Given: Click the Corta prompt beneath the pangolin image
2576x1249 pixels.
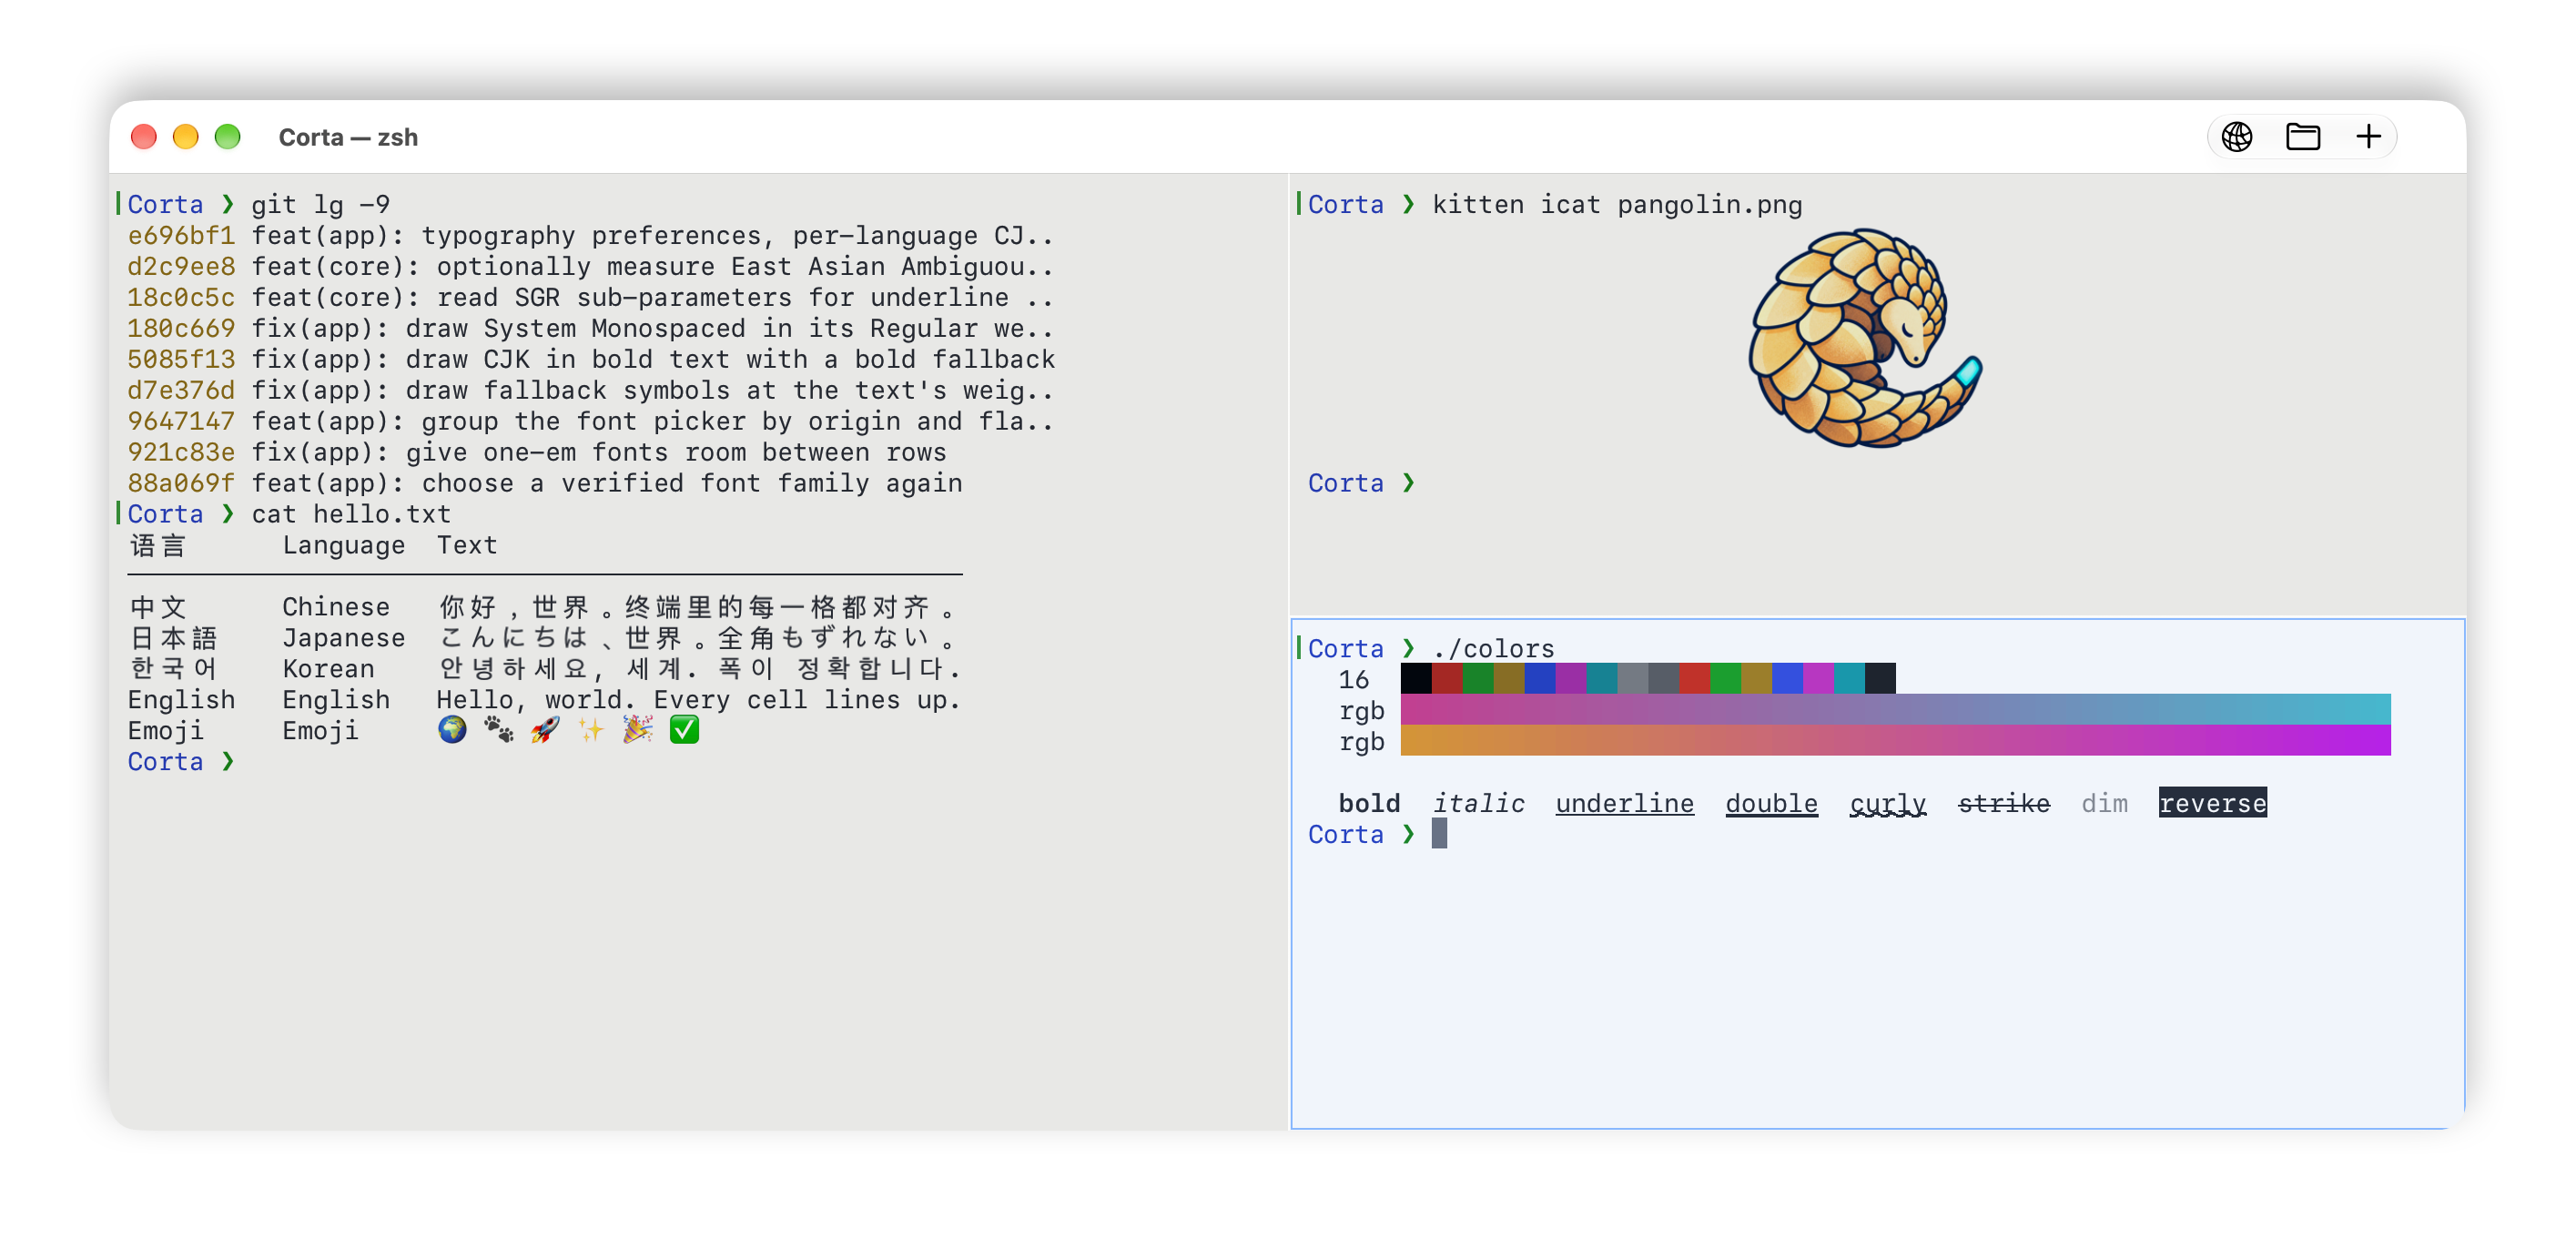Looking at the screenshot, I should (1362, 483).
